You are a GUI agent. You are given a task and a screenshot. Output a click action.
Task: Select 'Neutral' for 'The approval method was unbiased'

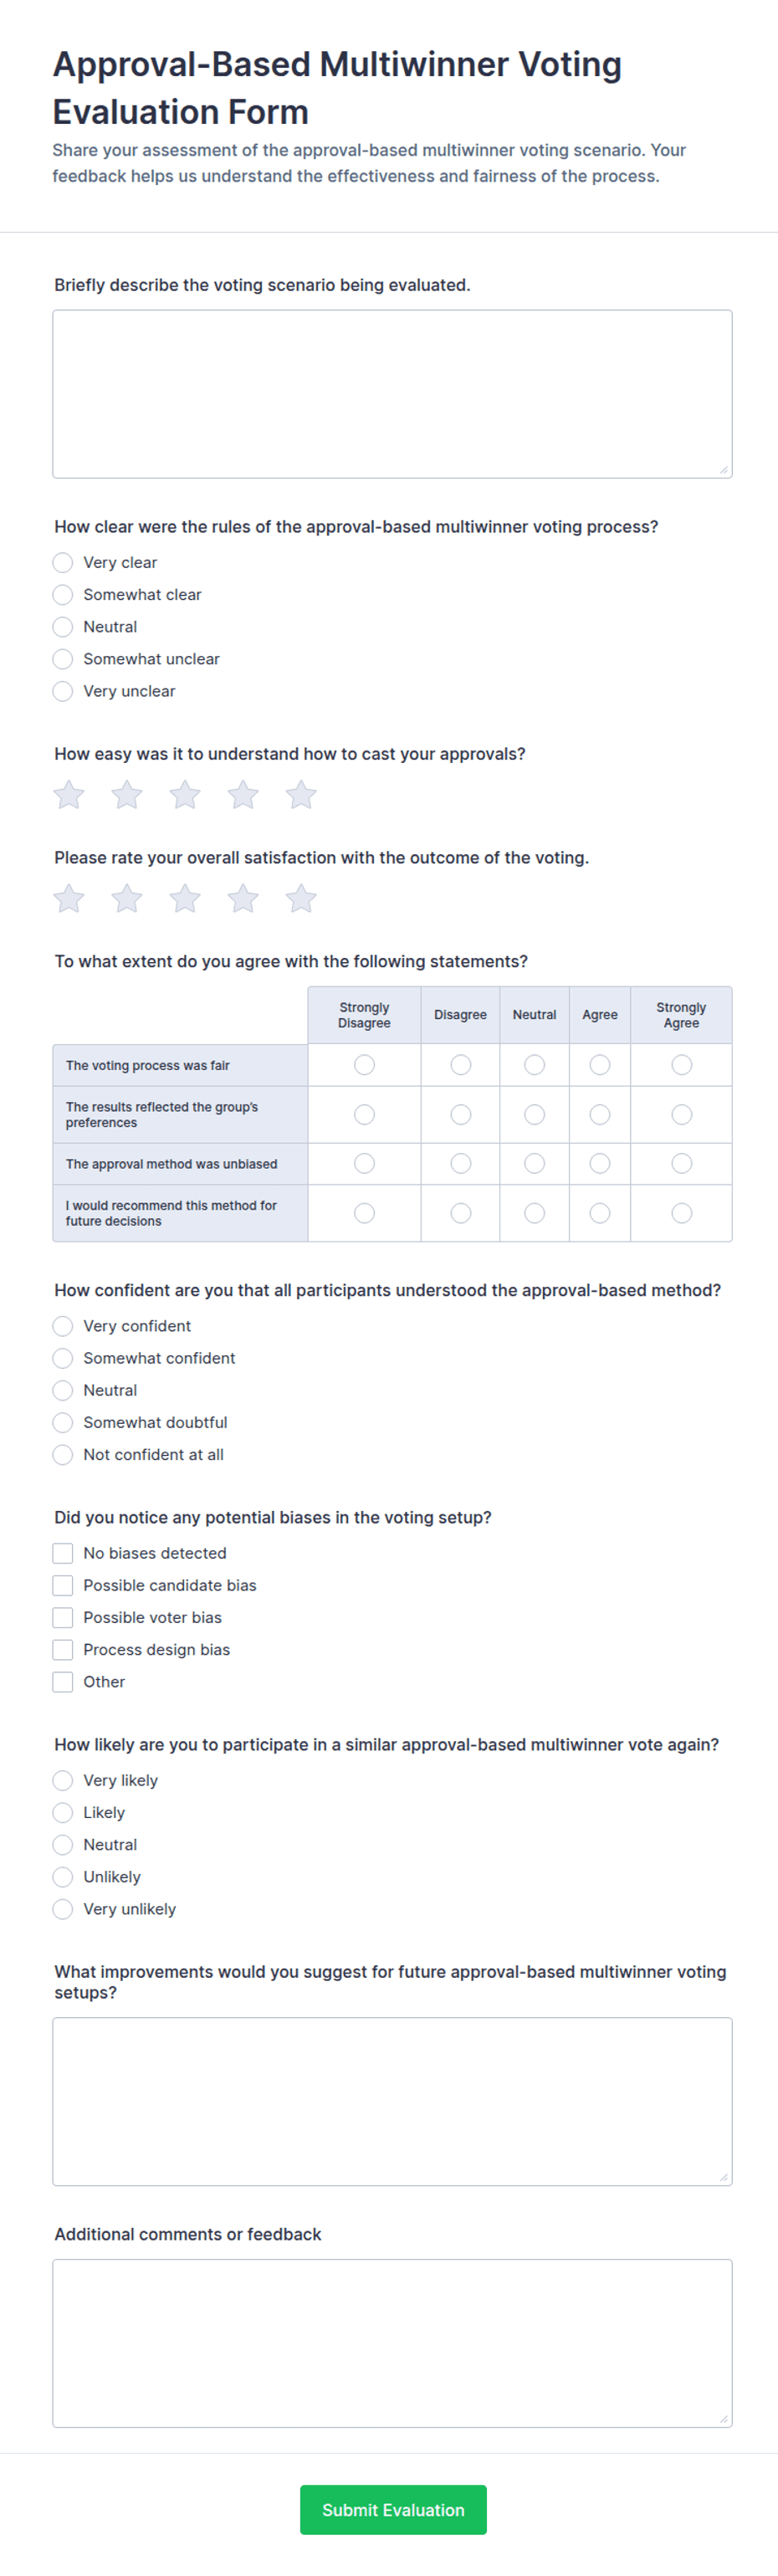(535, 1163)
